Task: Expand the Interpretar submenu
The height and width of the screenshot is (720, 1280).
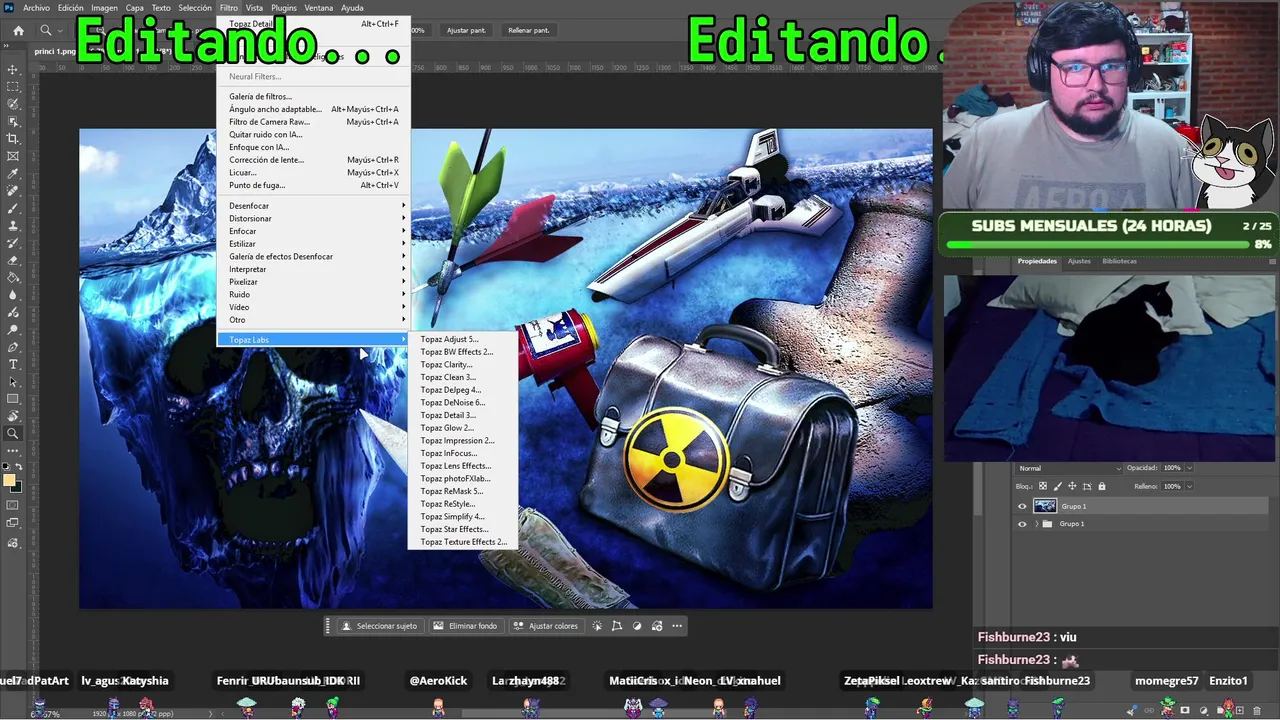Action: (x=313, y=269)
